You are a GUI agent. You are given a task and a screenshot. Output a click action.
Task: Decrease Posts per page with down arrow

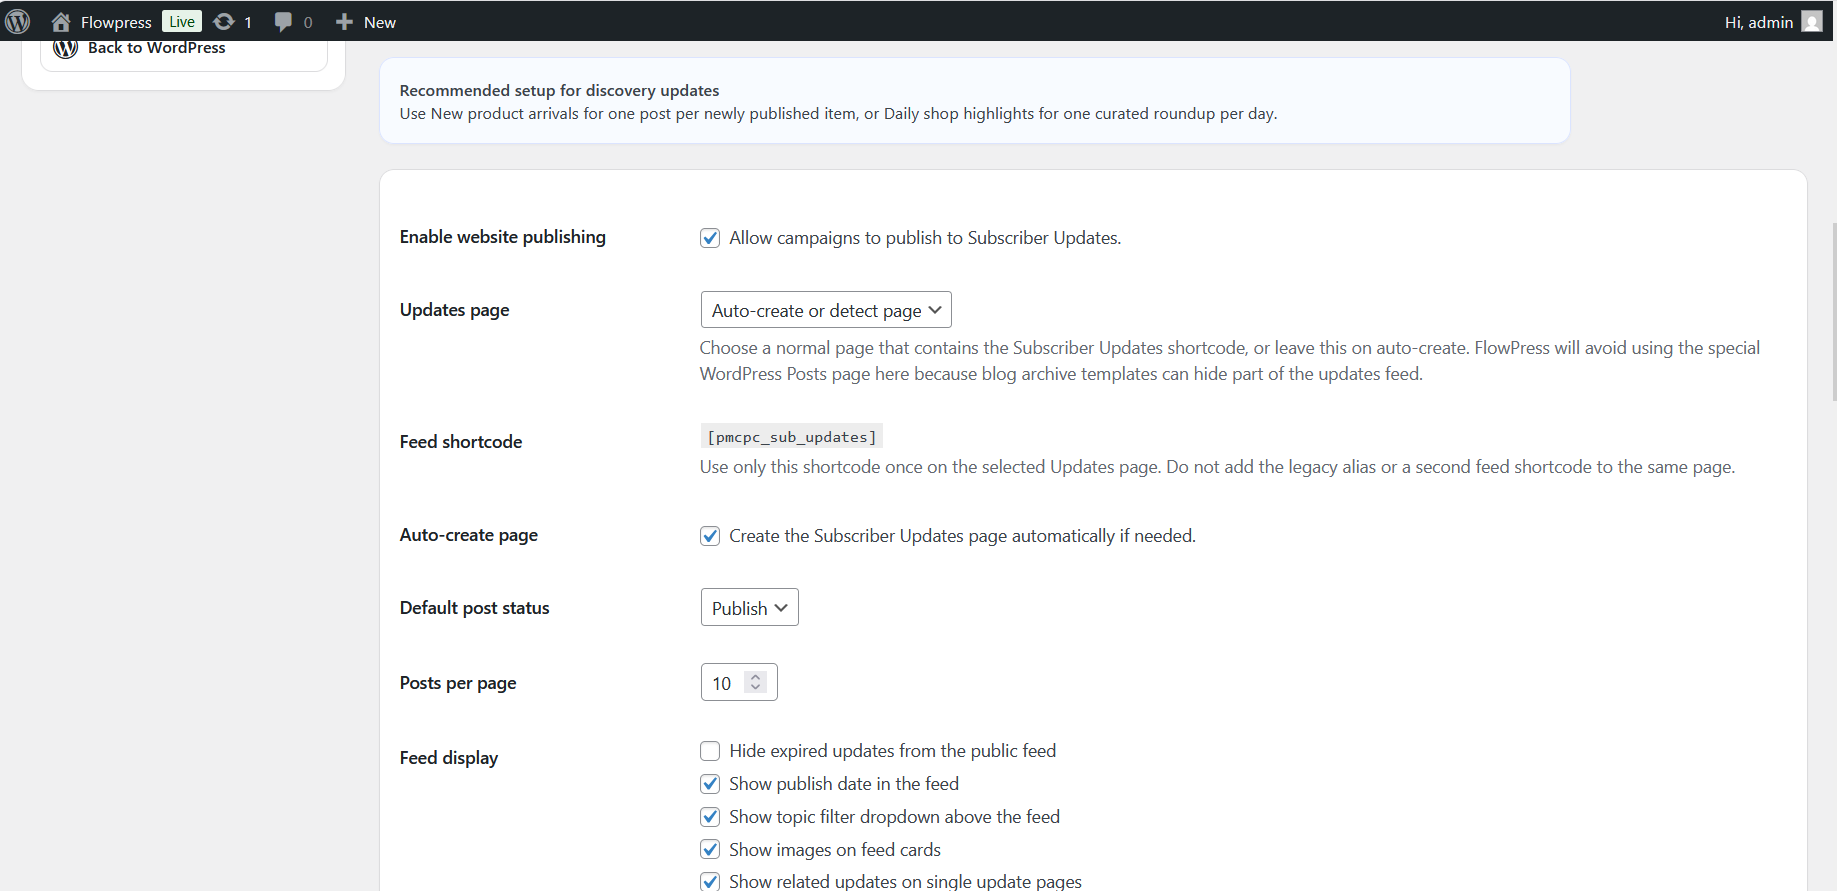tap(756, 688)
